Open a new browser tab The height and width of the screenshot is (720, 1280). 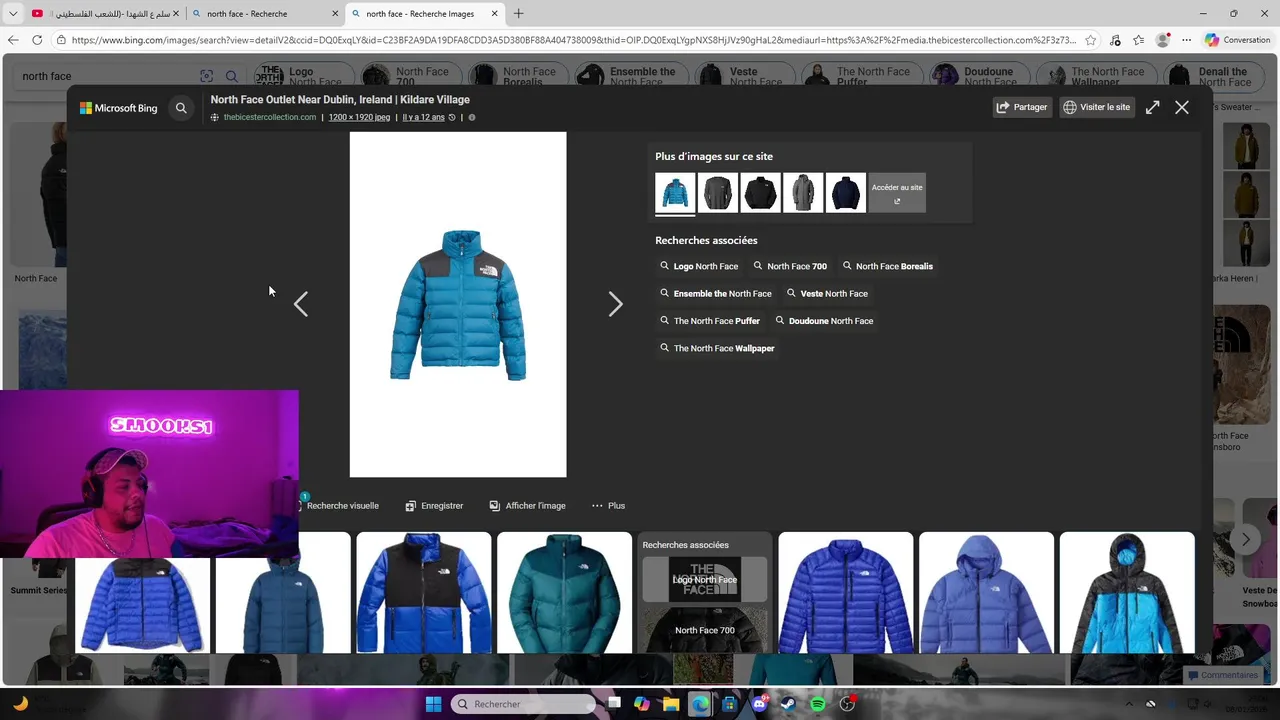[x=518, y=14]
